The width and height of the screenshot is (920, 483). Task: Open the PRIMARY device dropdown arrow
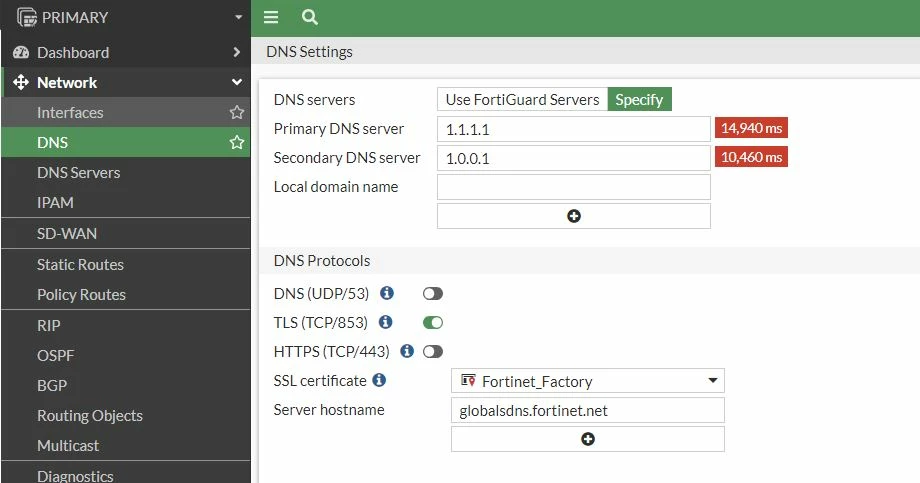coord(238,18)
